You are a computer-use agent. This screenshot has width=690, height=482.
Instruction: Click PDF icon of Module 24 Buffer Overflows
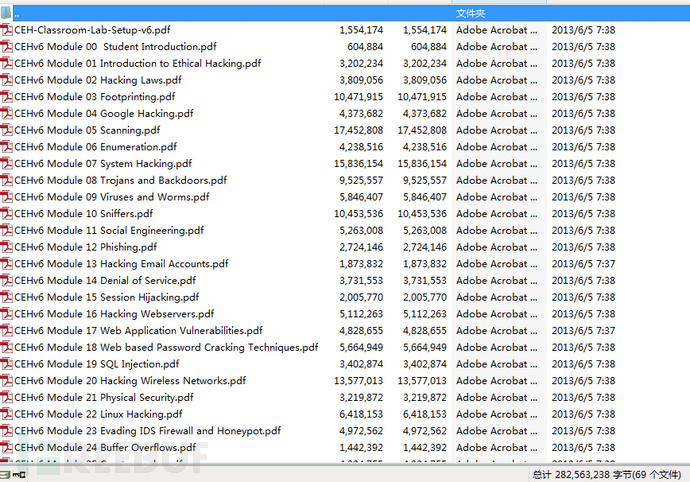[6, 448]
